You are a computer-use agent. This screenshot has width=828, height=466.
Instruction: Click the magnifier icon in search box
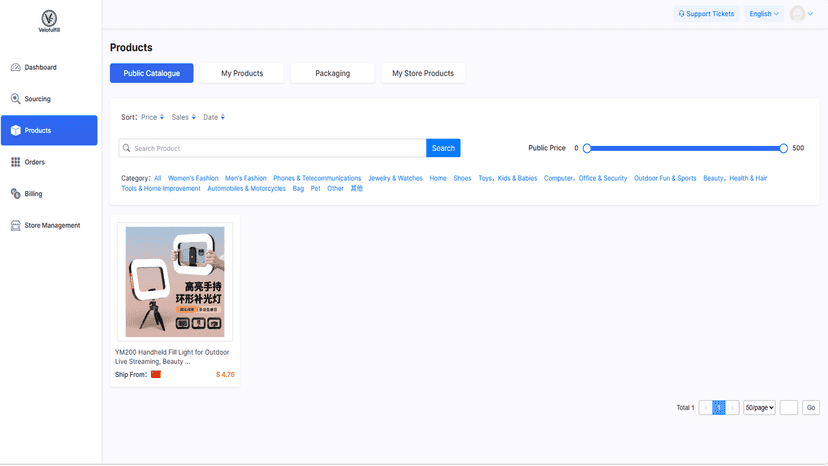(x=126, y=148)
